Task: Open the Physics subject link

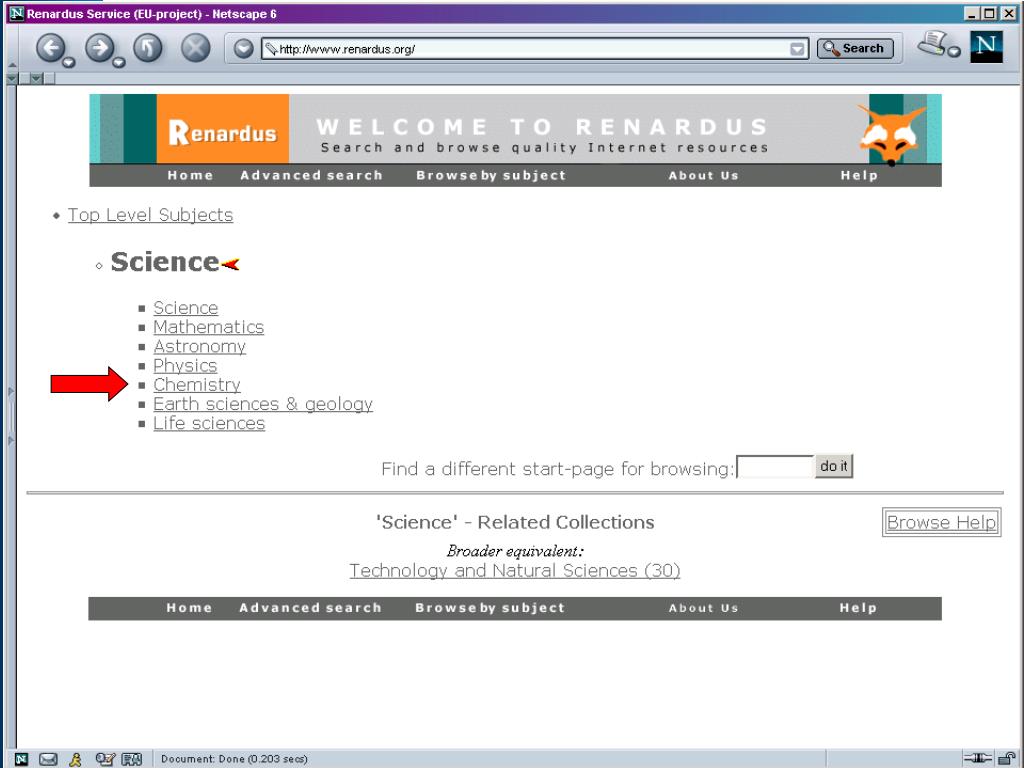Action: coord(185,365)
